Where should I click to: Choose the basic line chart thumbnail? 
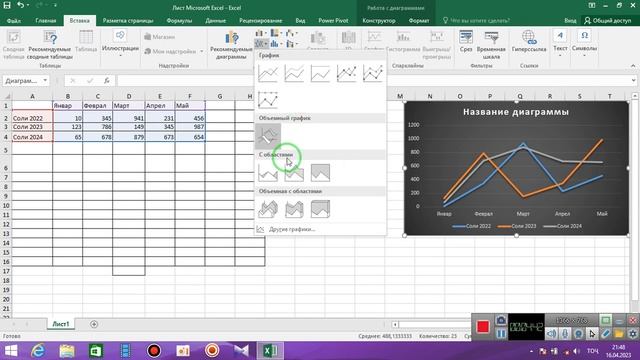268,73
